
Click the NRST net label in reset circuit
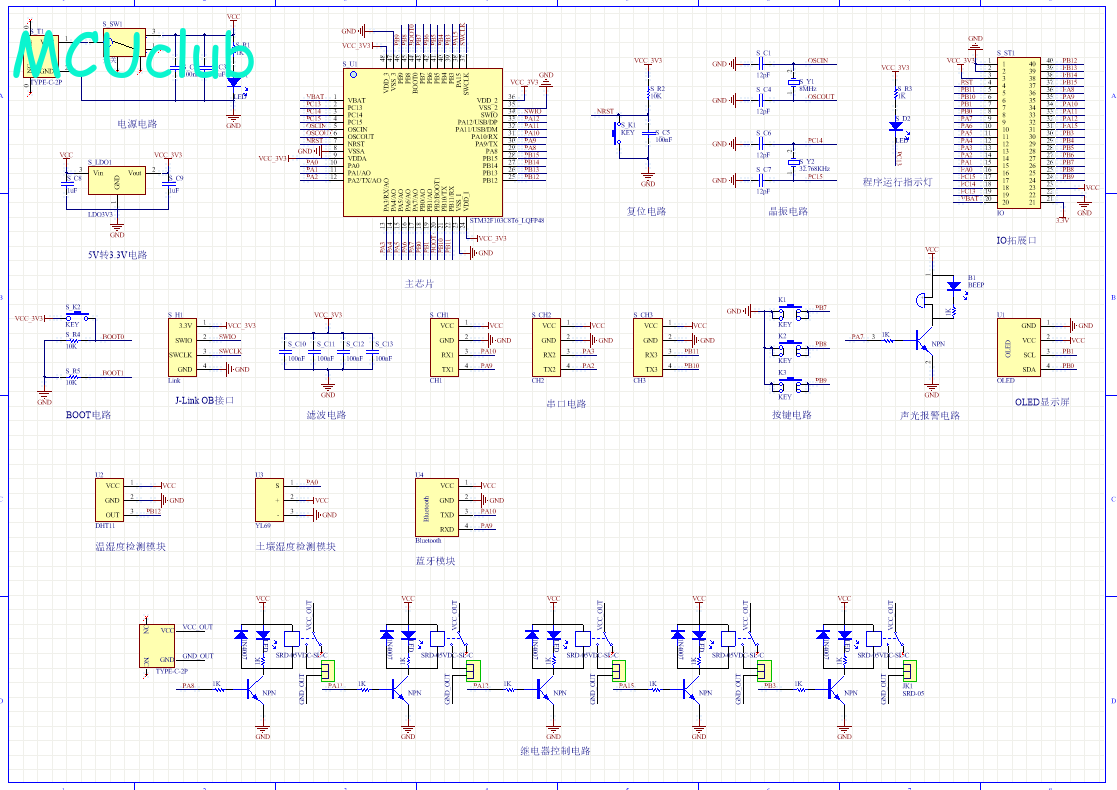pos(605,111)
